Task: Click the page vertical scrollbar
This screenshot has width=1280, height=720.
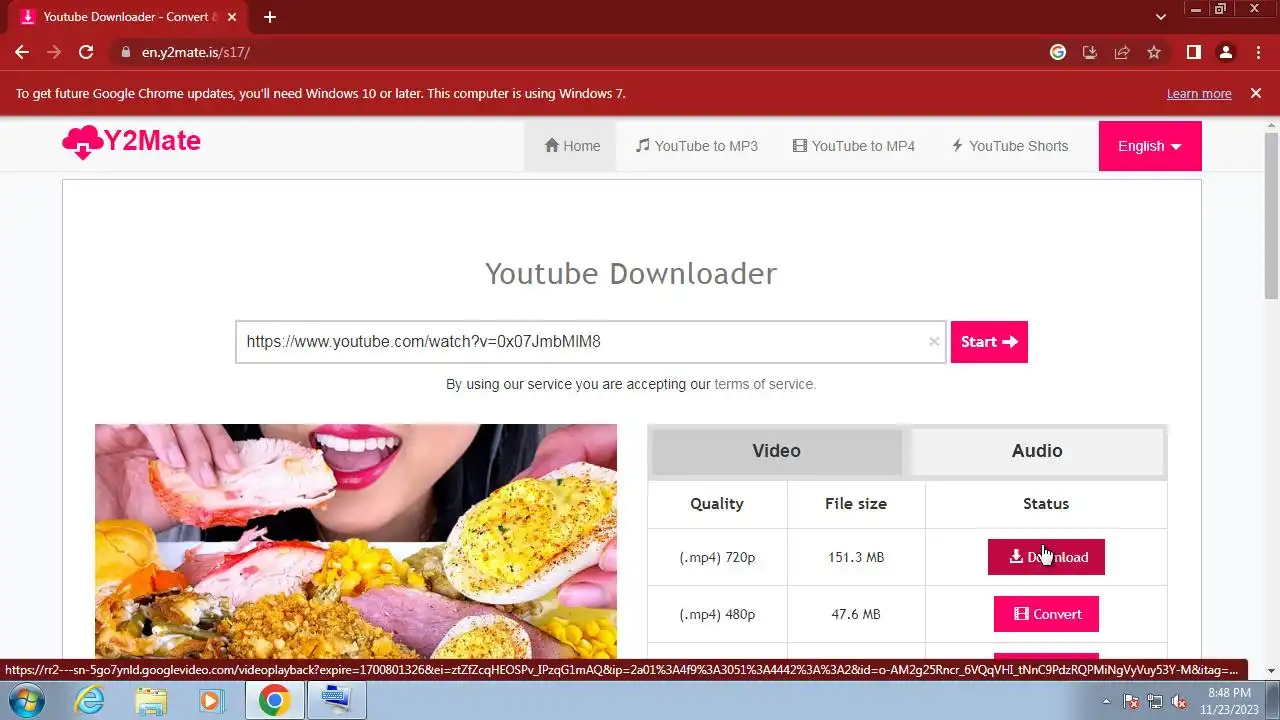Action: (1271, 216)
